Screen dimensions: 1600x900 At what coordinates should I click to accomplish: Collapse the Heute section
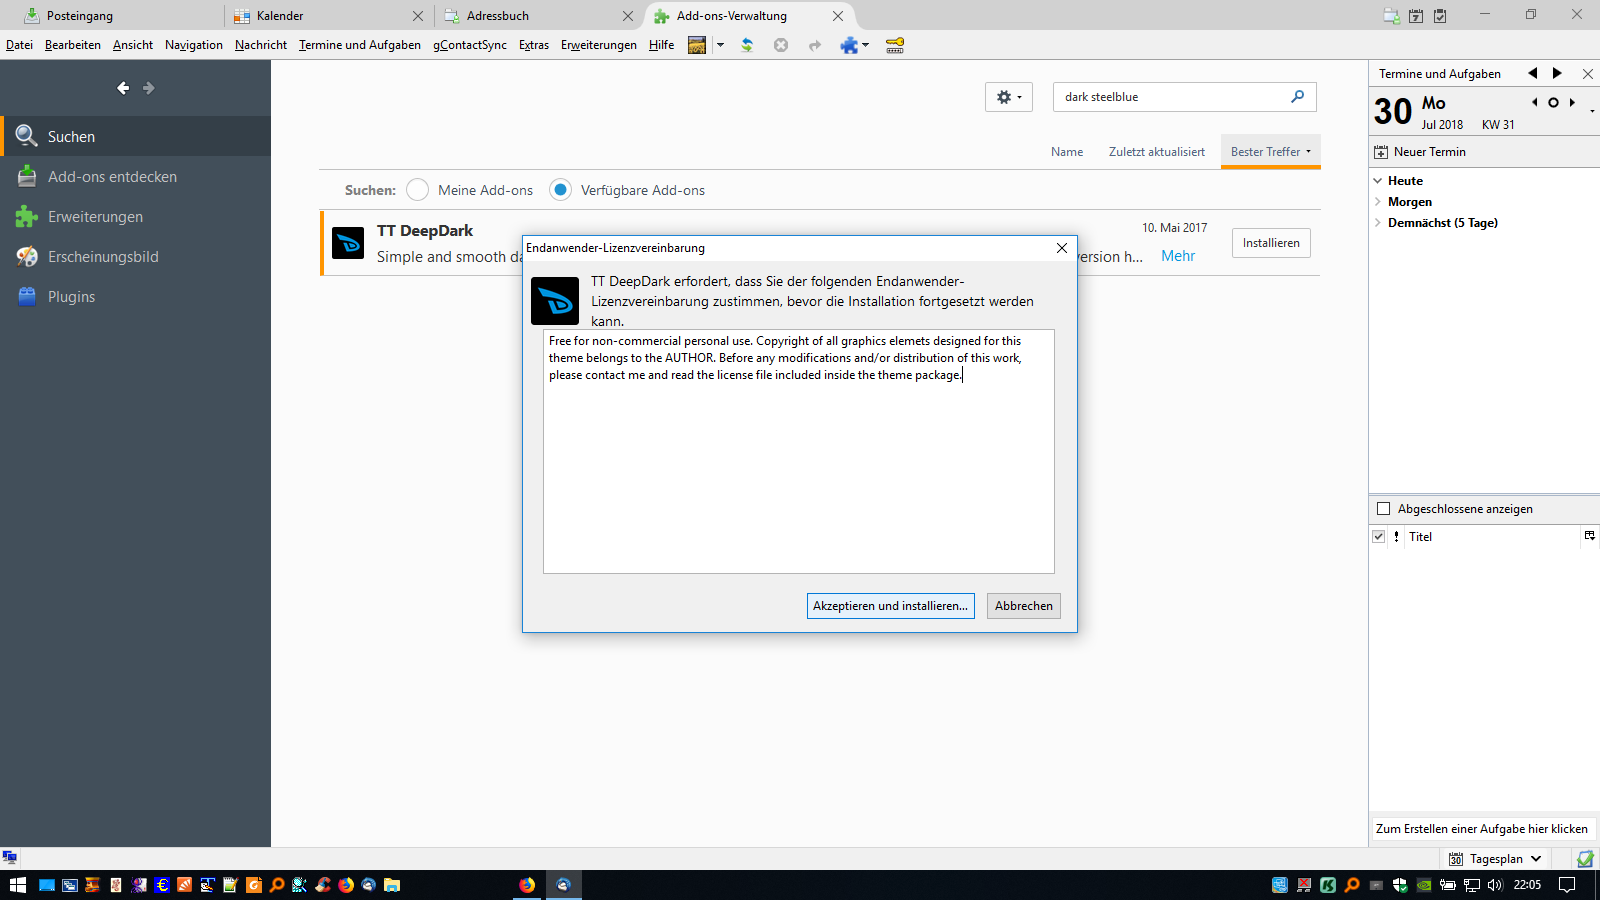tap(1378, 181)
